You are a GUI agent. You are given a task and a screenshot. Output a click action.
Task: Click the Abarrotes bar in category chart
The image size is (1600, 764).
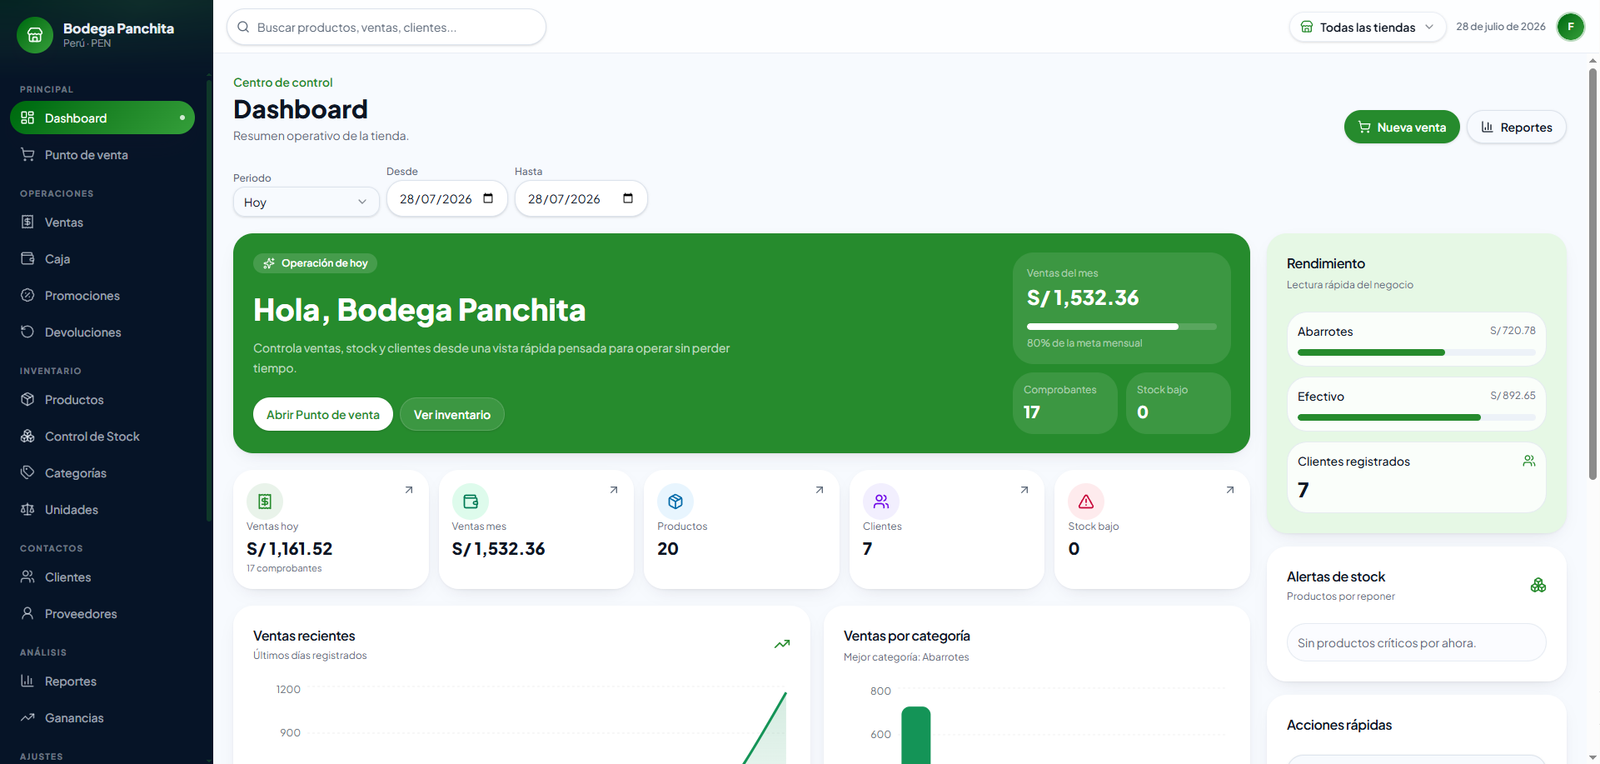pyautogui.click(x=916, y=735)
